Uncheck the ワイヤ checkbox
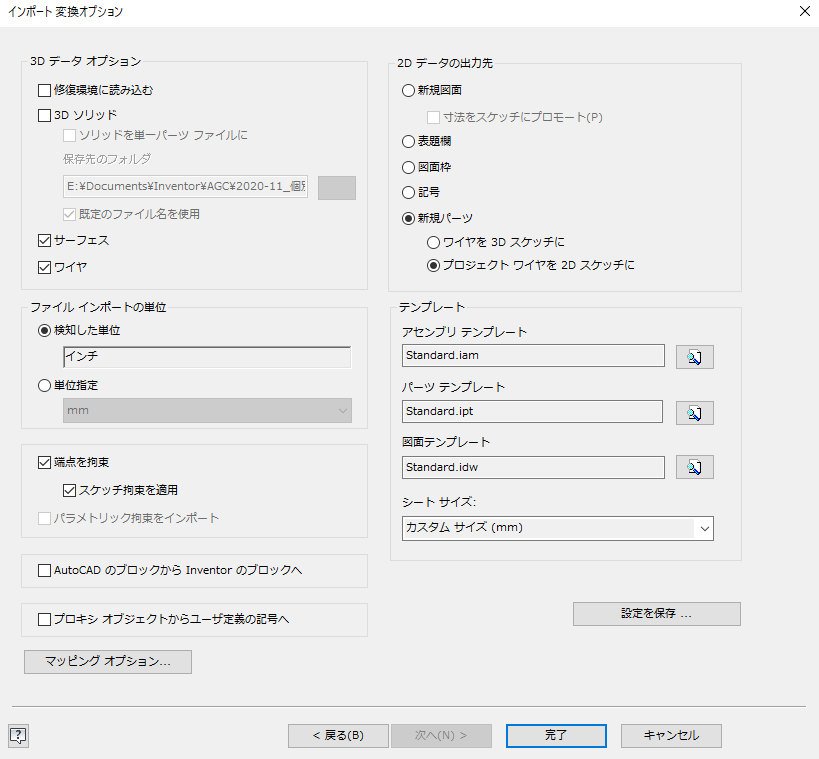This screenshot has width=819, height=759. tap(45, 267)
